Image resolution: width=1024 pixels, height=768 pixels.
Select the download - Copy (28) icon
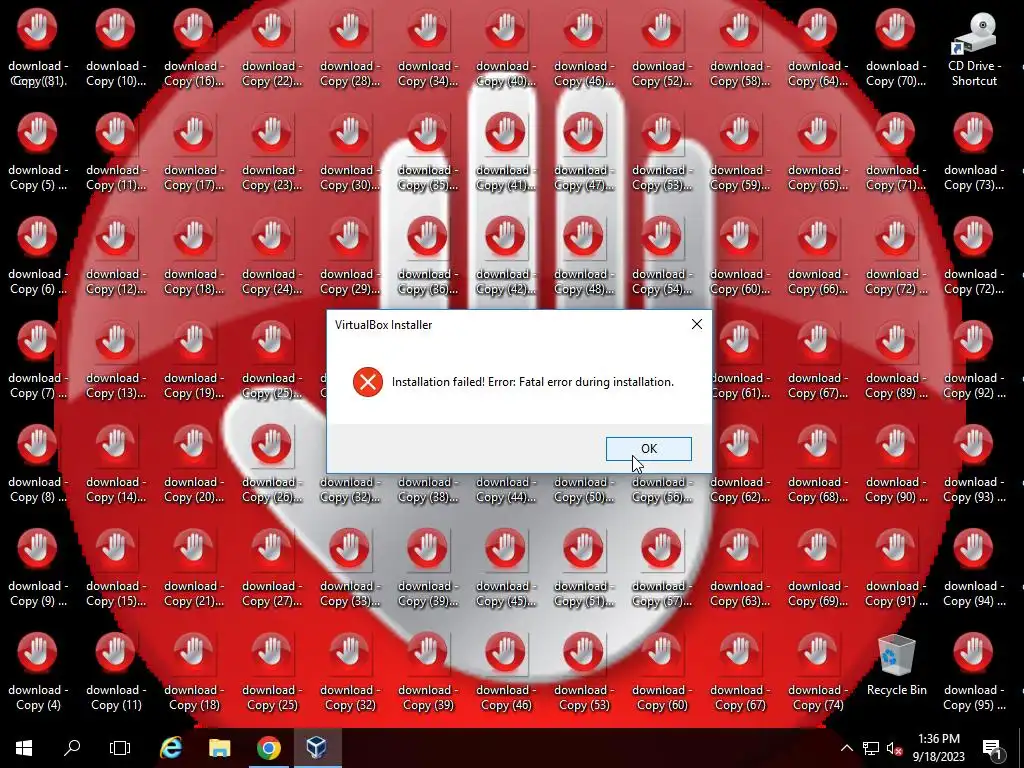(x=349, y=50)
